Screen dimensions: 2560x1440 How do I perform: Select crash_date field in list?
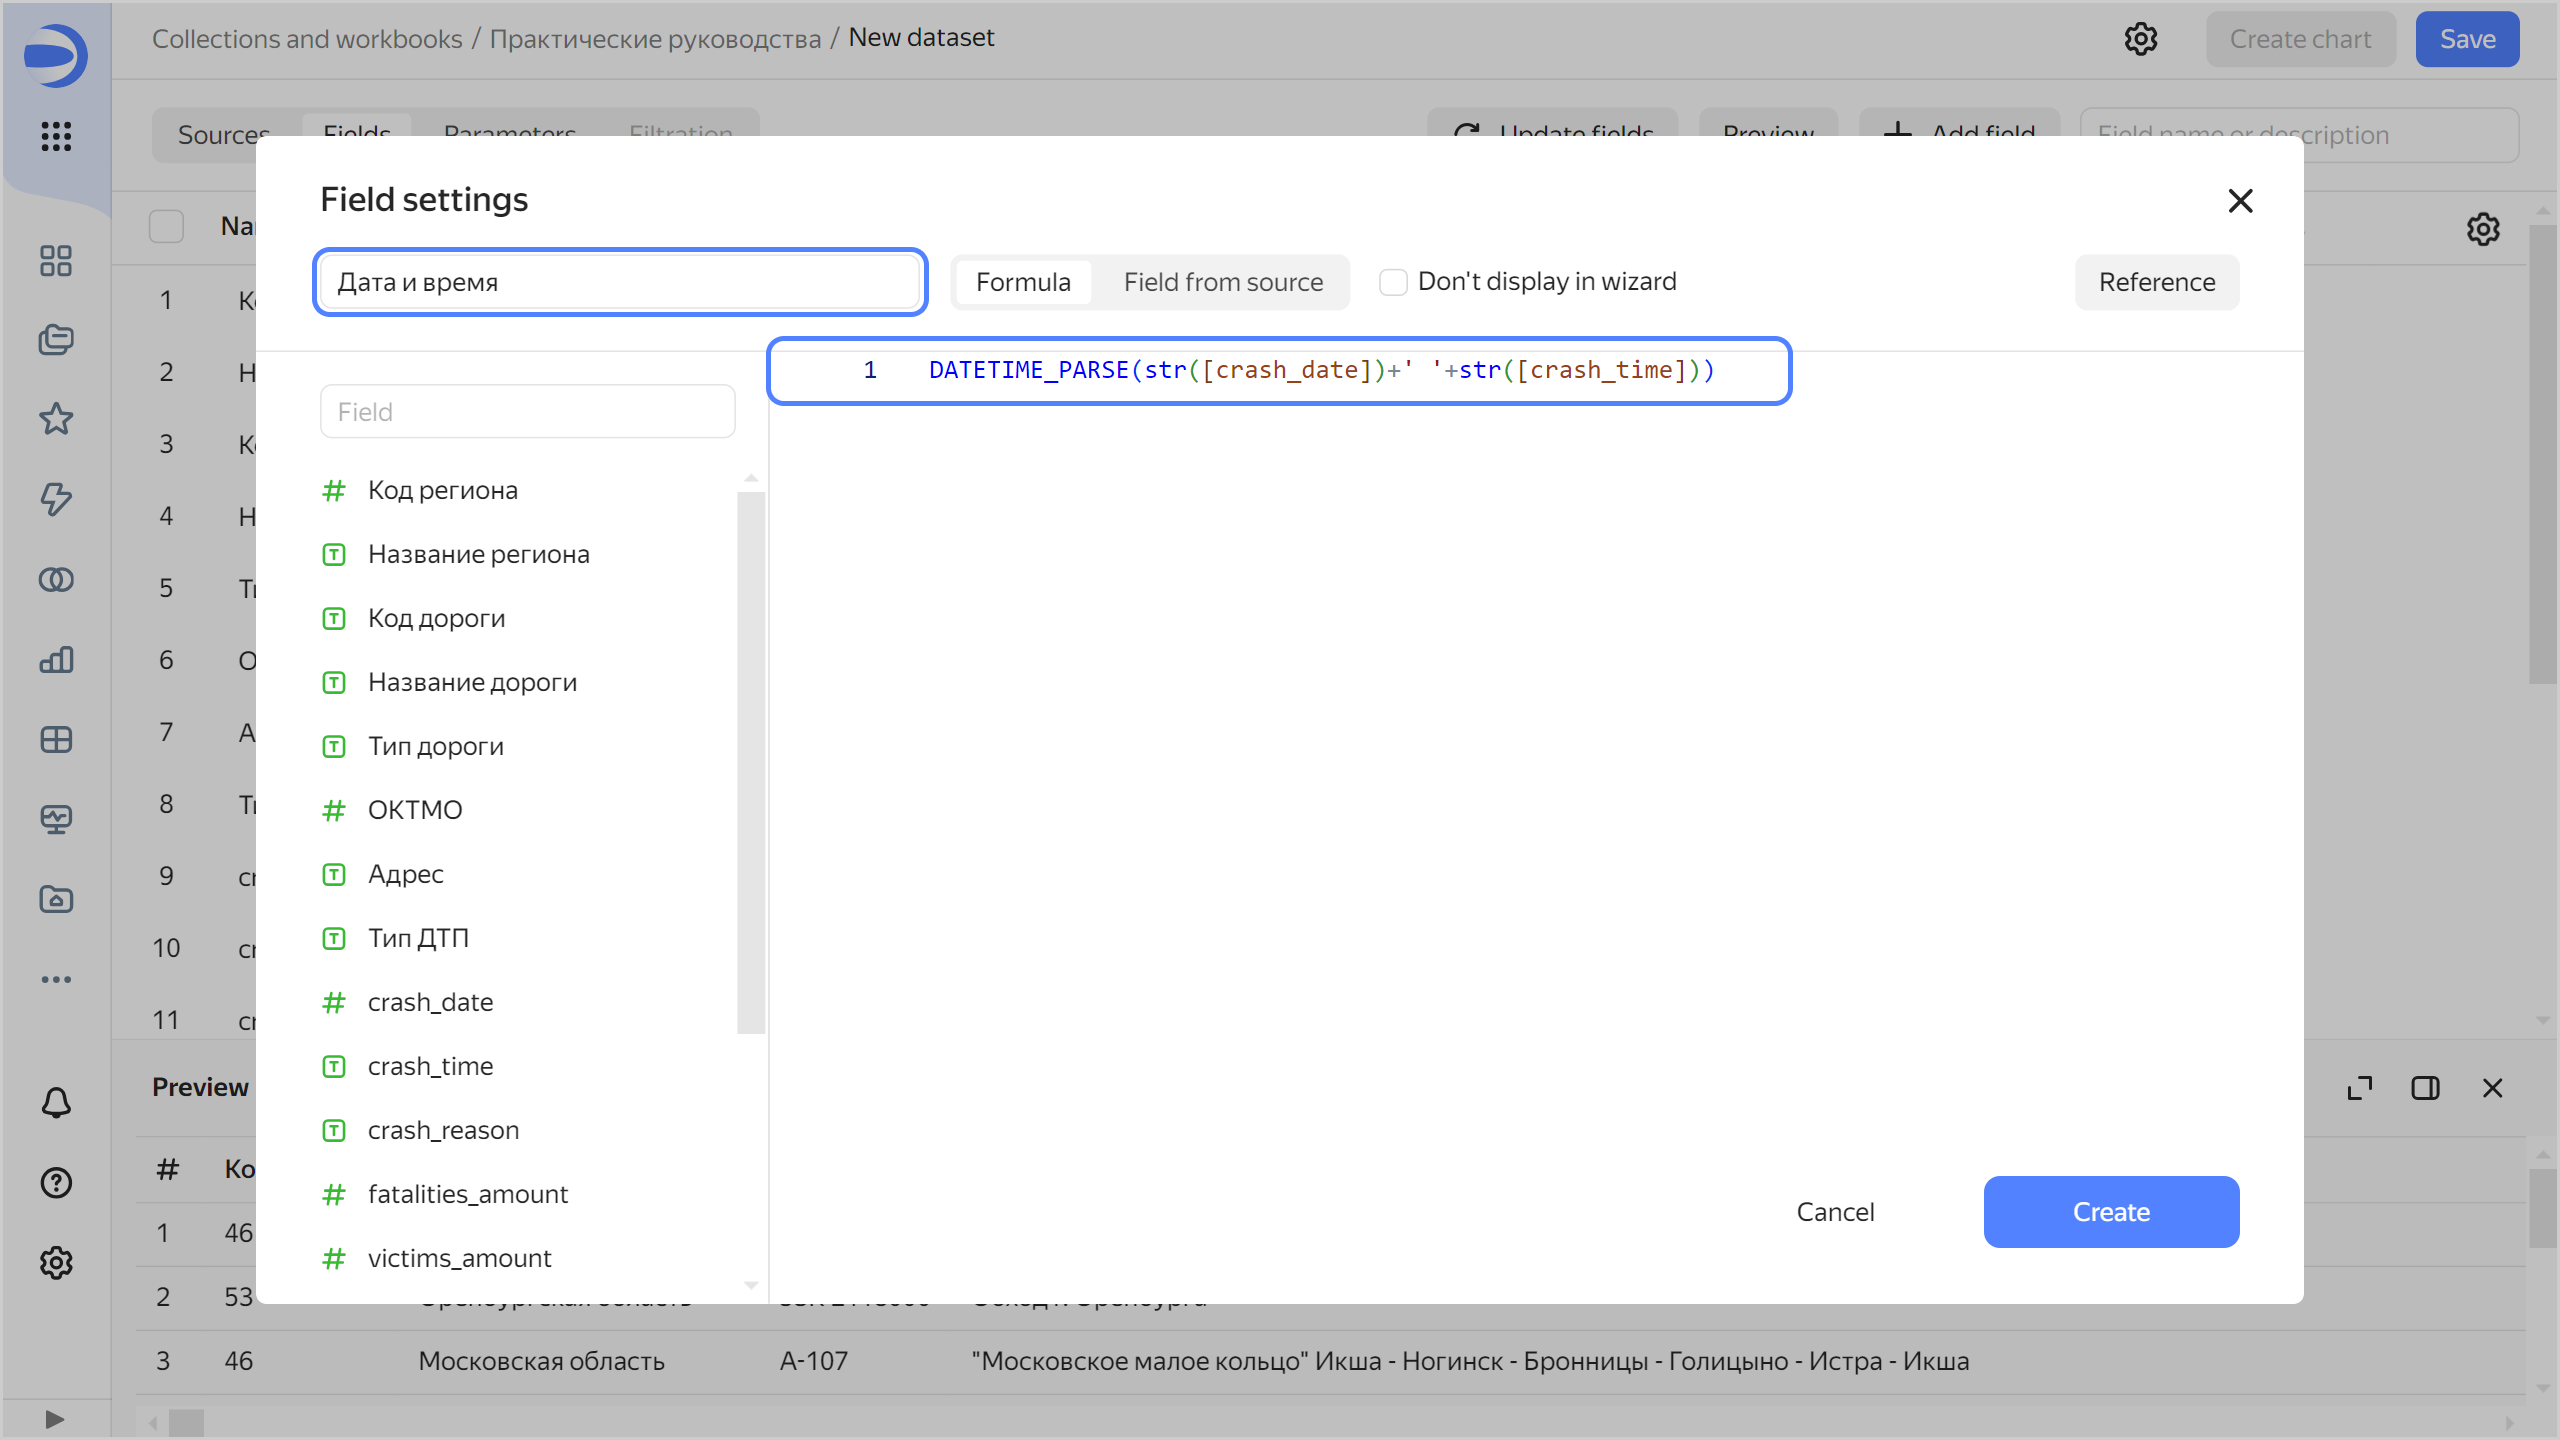(430, 1002)
